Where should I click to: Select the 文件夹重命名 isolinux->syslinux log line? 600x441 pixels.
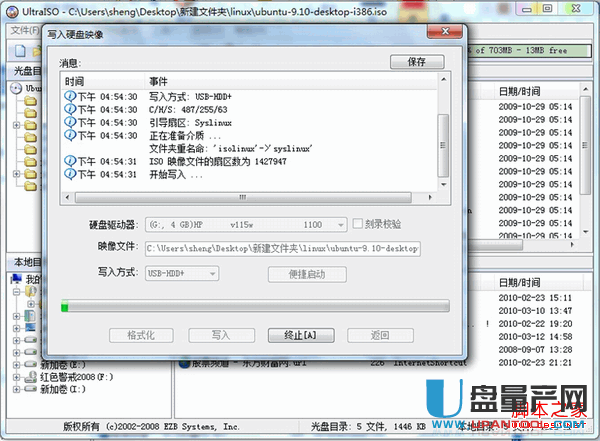pos(231,149)
